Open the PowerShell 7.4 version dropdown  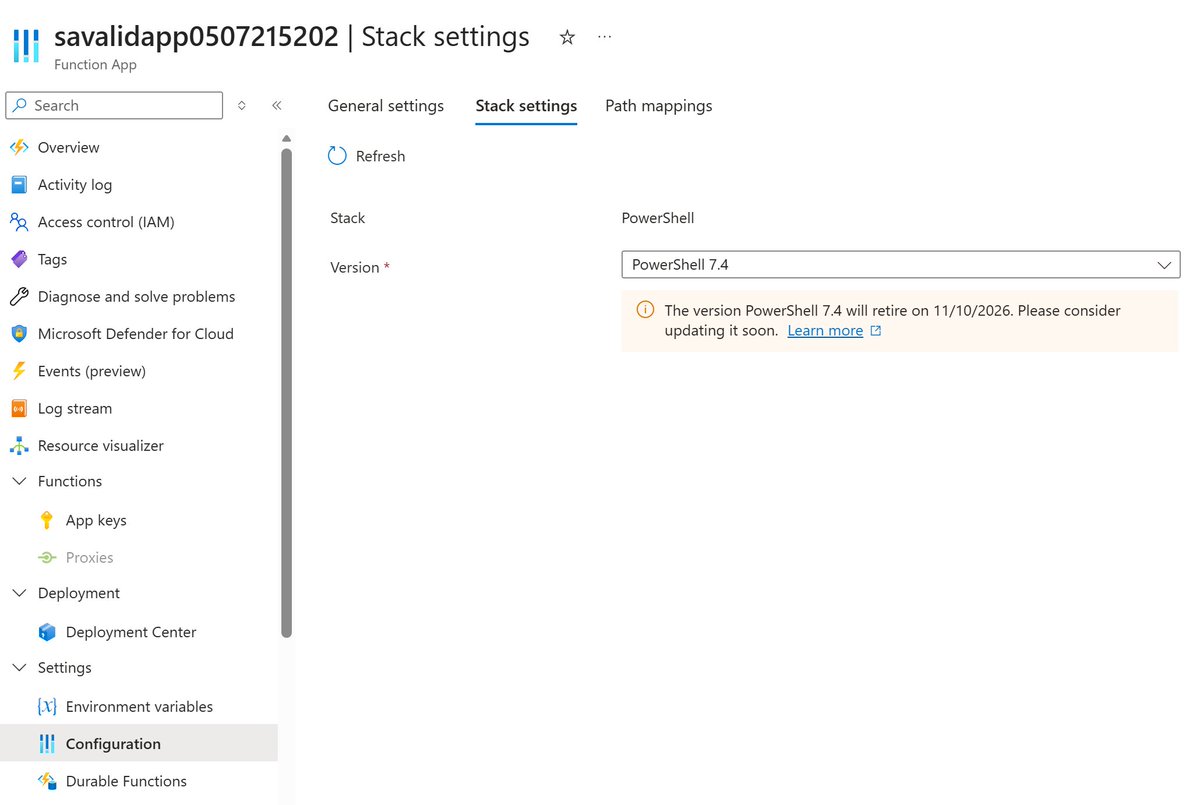[901, 265]
